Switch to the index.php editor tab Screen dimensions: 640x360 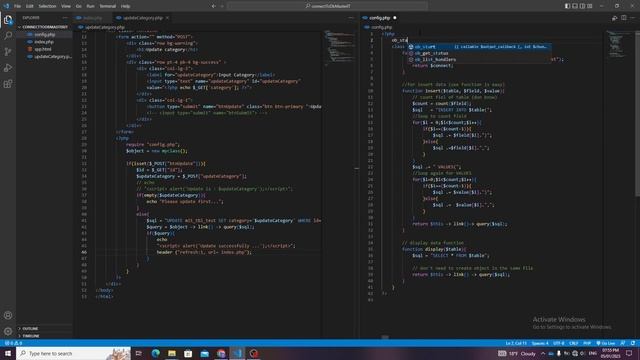[93, 18]
